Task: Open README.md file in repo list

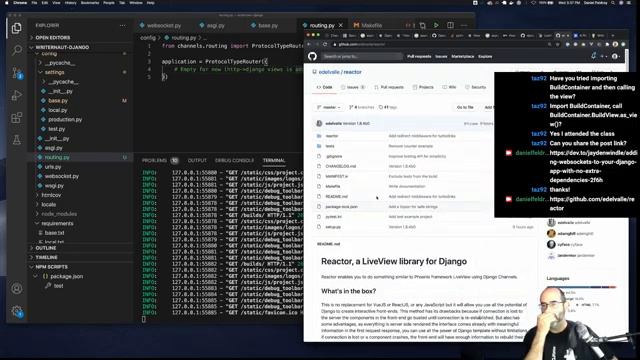Action: 336,197
